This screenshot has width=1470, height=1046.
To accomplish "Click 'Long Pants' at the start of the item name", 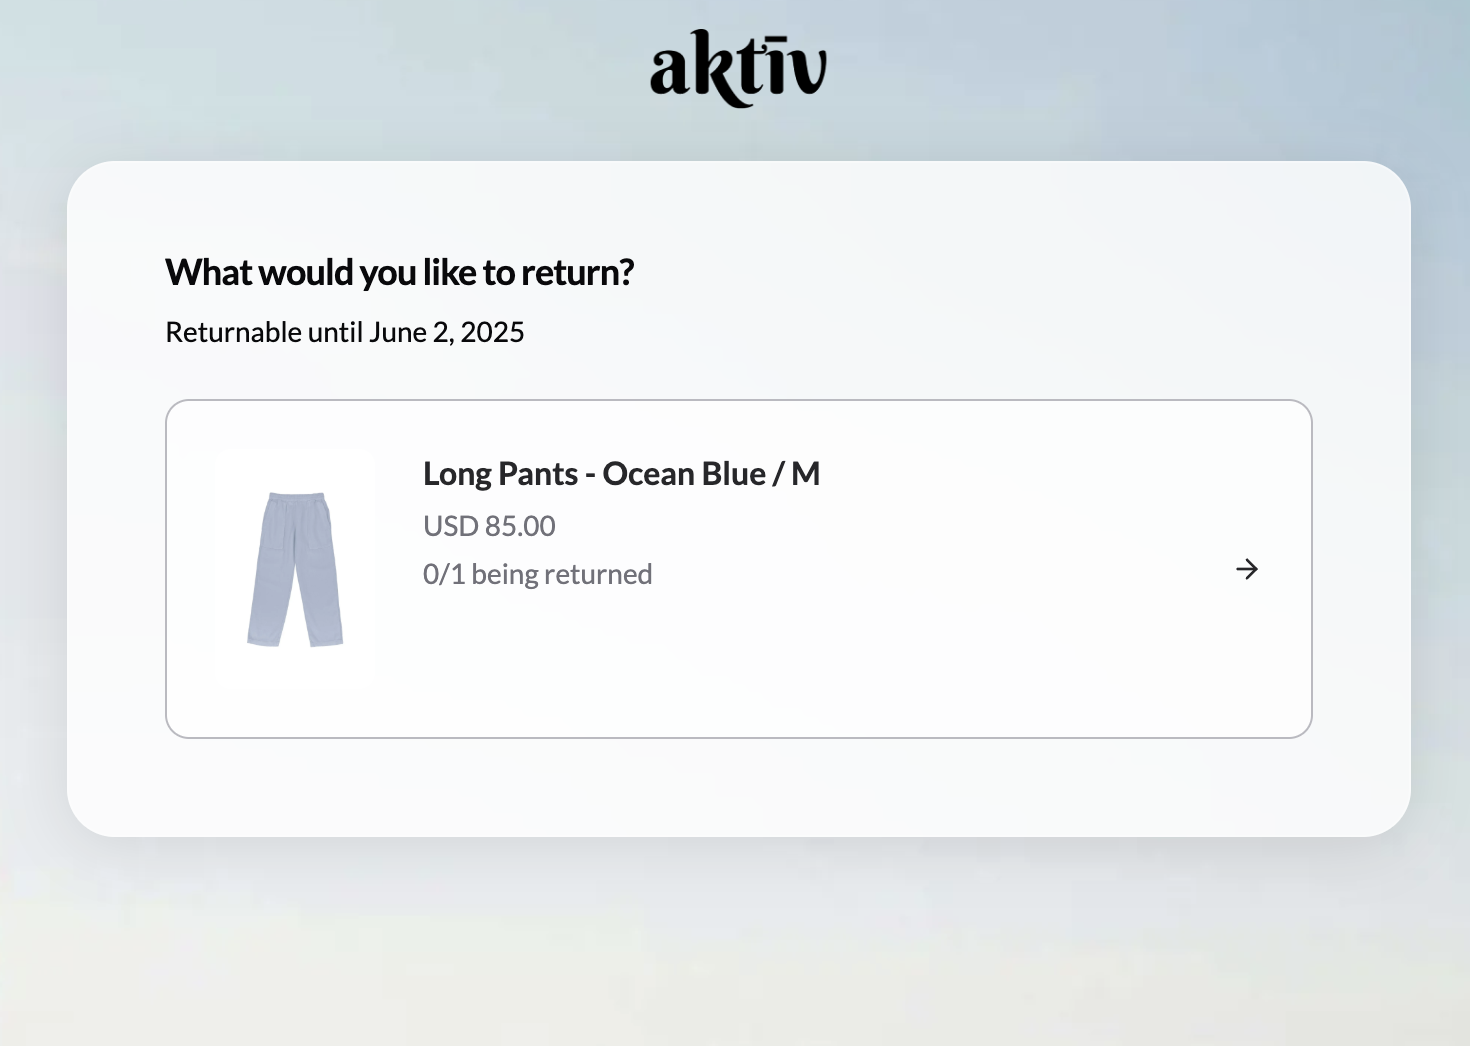I will click(500, 474).
